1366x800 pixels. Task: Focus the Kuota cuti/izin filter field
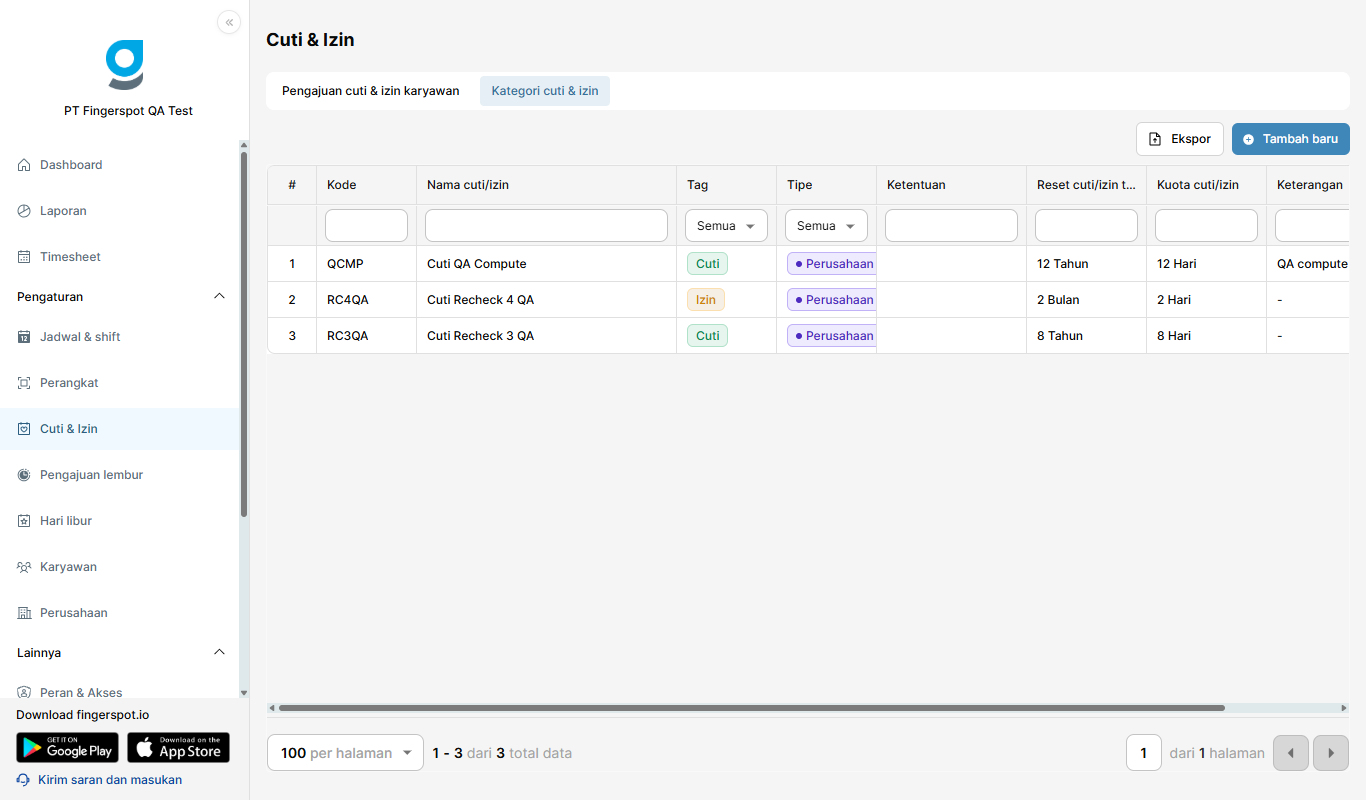[1206, 226]
